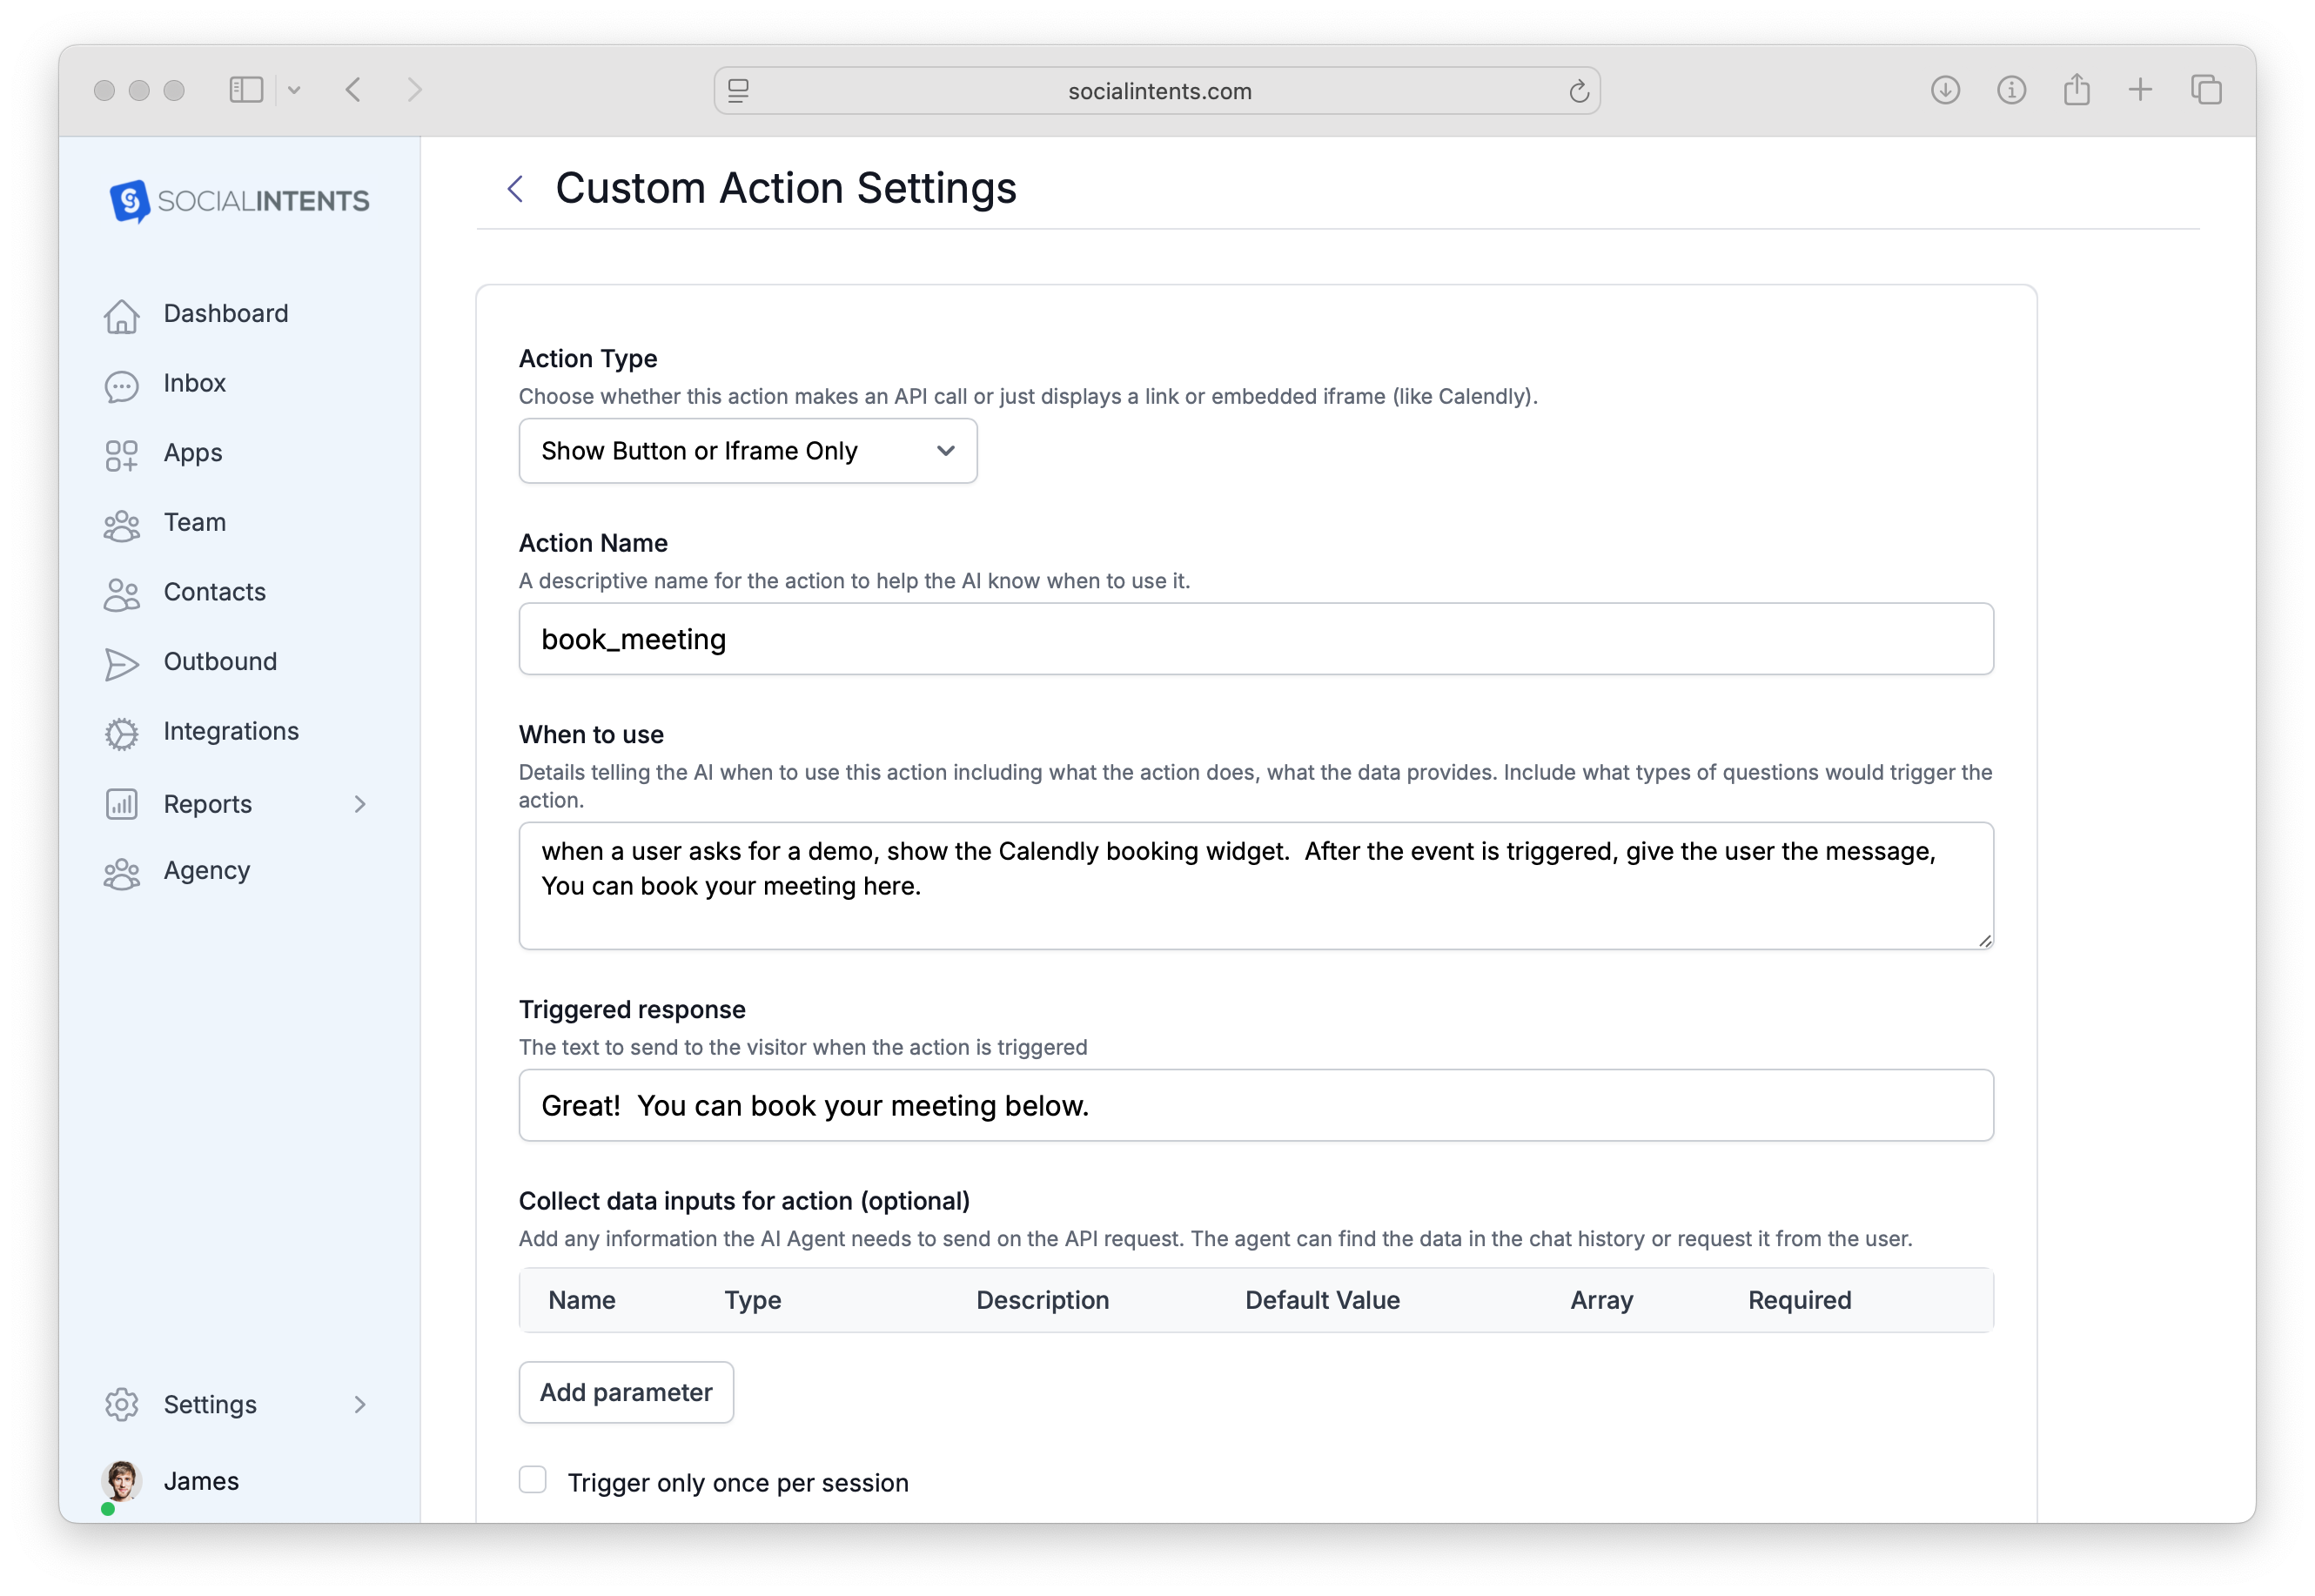
Task: Enable Trigger only once per session
Action: (x=532, y=1481)
